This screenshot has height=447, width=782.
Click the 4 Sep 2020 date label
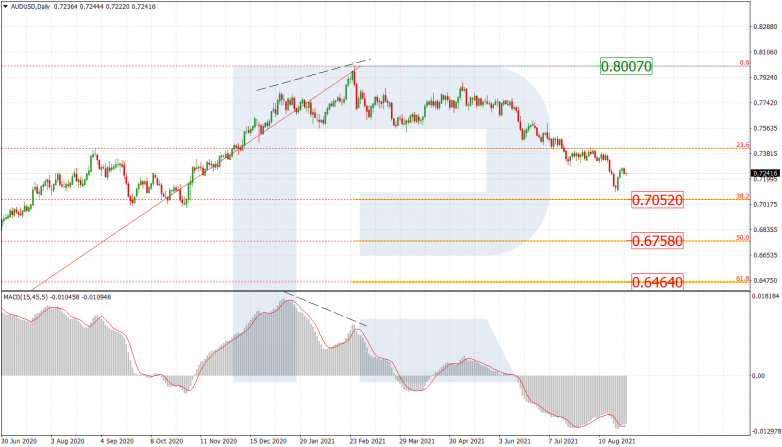pyautogui.click(x=117, y=442)
